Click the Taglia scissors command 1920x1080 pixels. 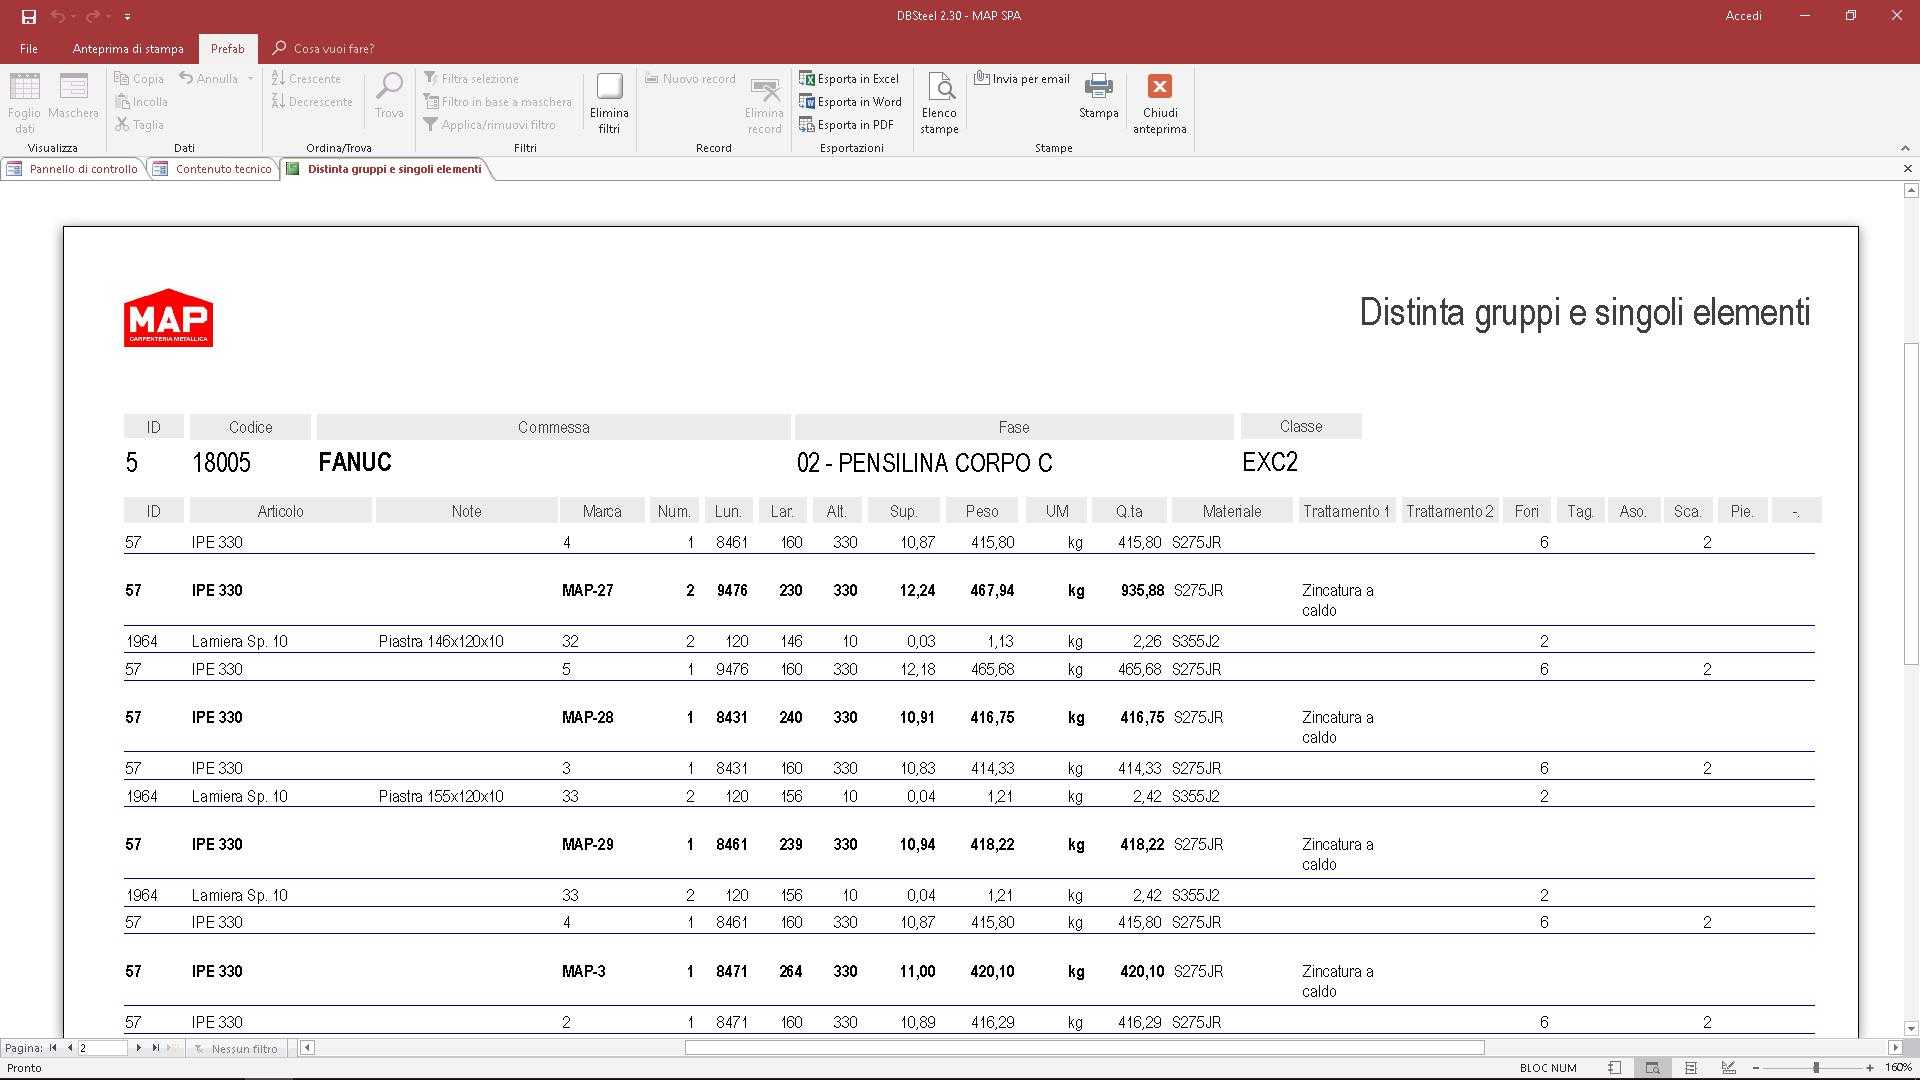[x=139, y=124]
